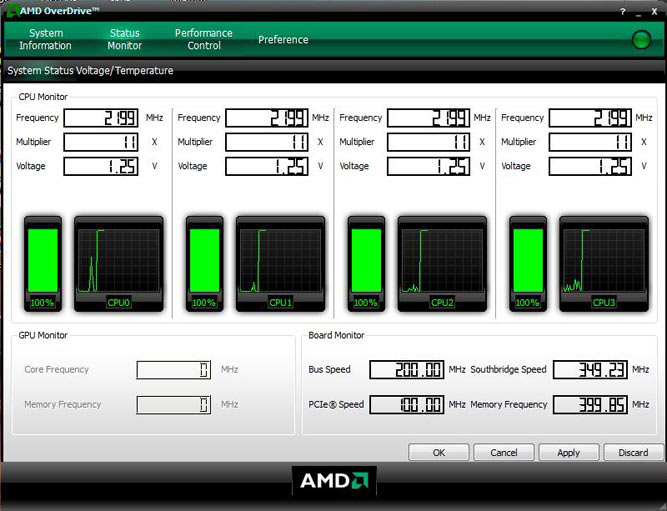Open the Preference tab

tap(283, 40)
